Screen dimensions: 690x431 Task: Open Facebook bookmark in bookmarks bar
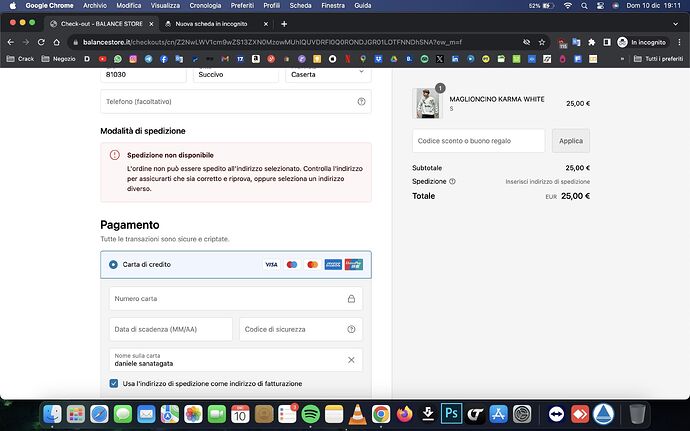click(x=164, y=59)
